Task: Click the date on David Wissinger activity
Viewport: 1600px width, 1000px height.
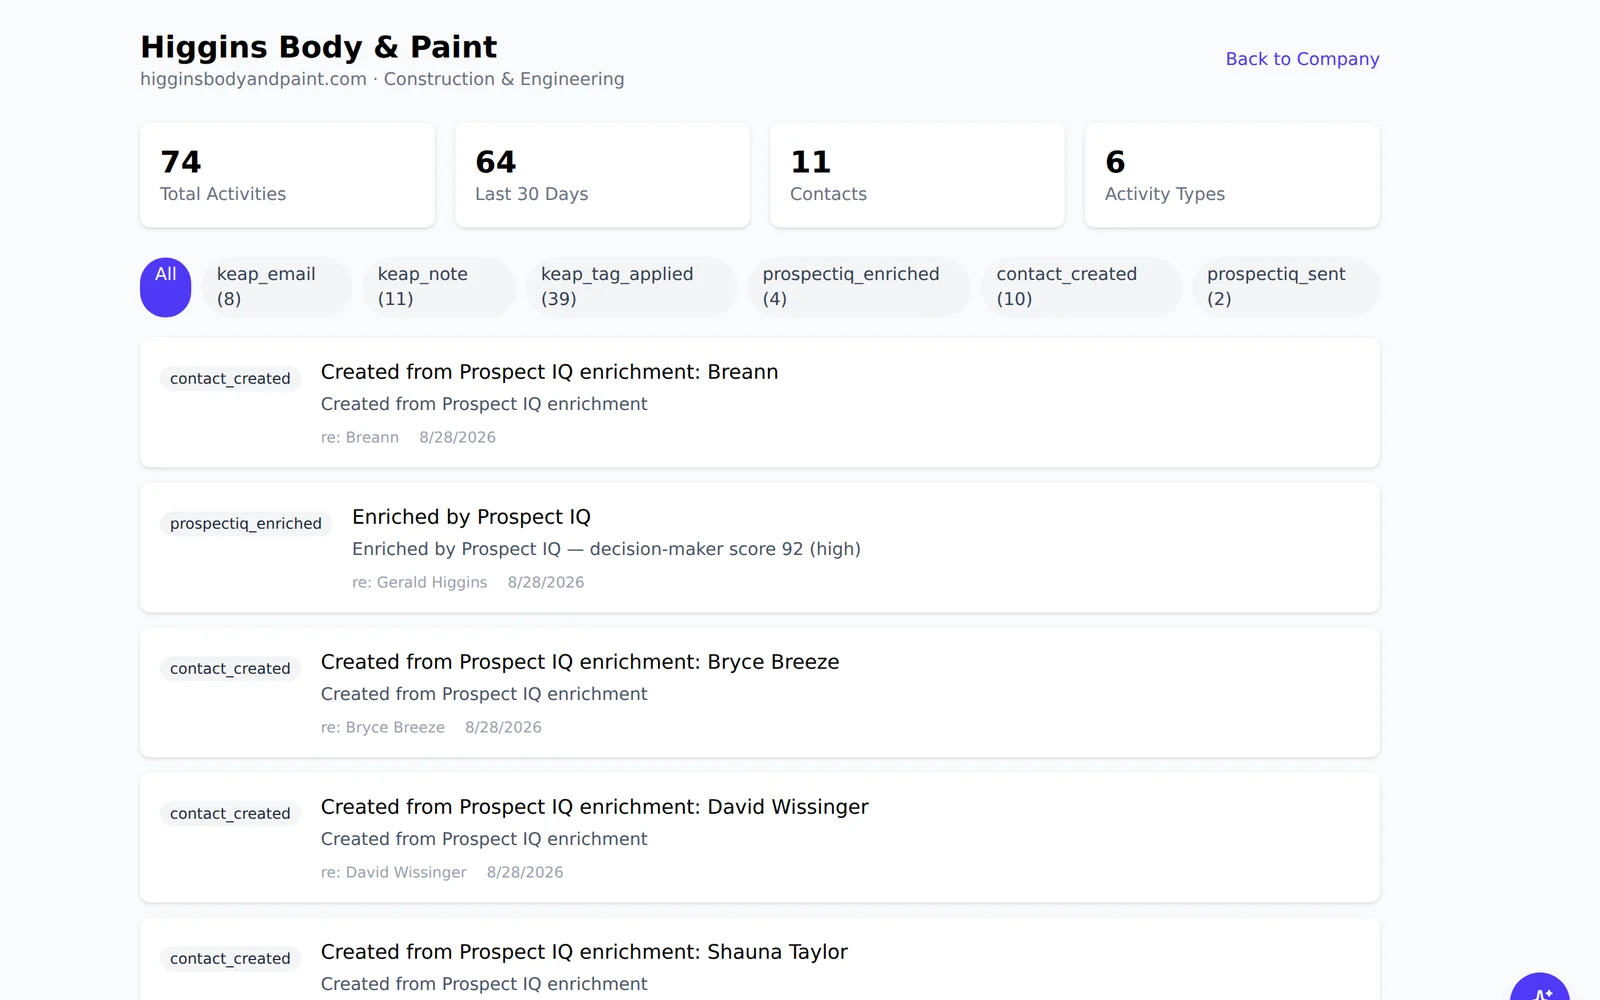Action: coord(525,872)
